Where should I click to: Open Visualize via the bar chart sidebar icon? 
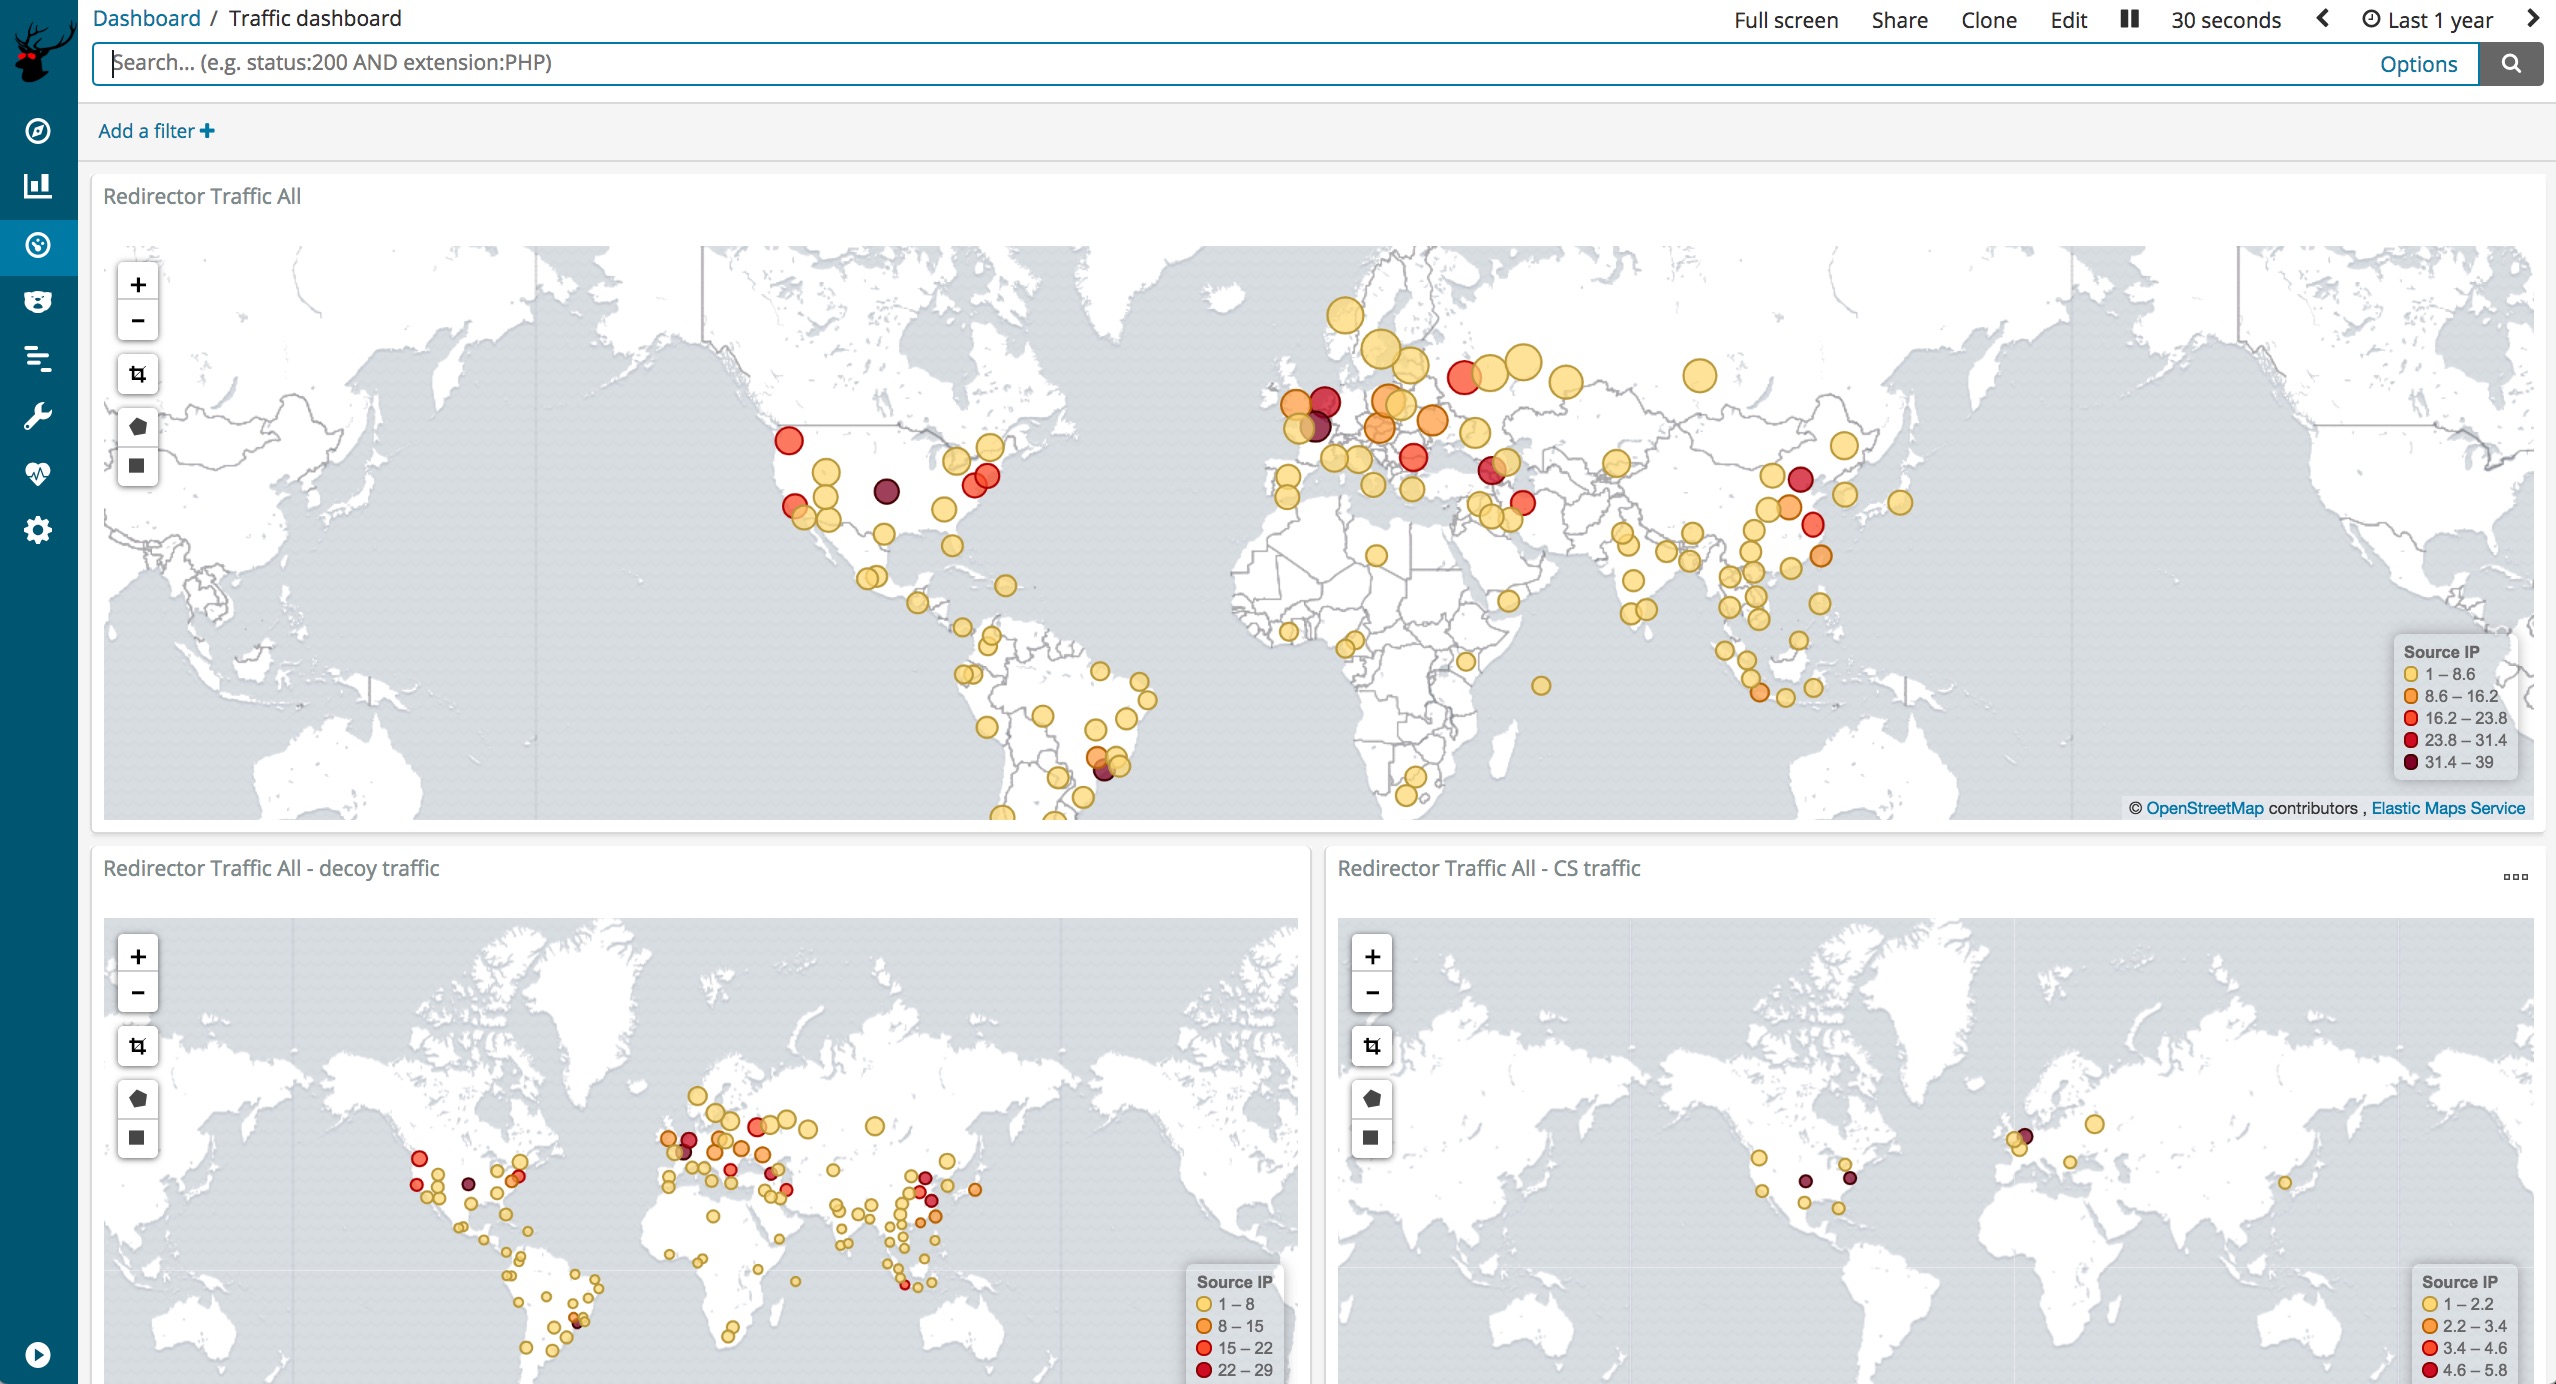tap(38, 186)
